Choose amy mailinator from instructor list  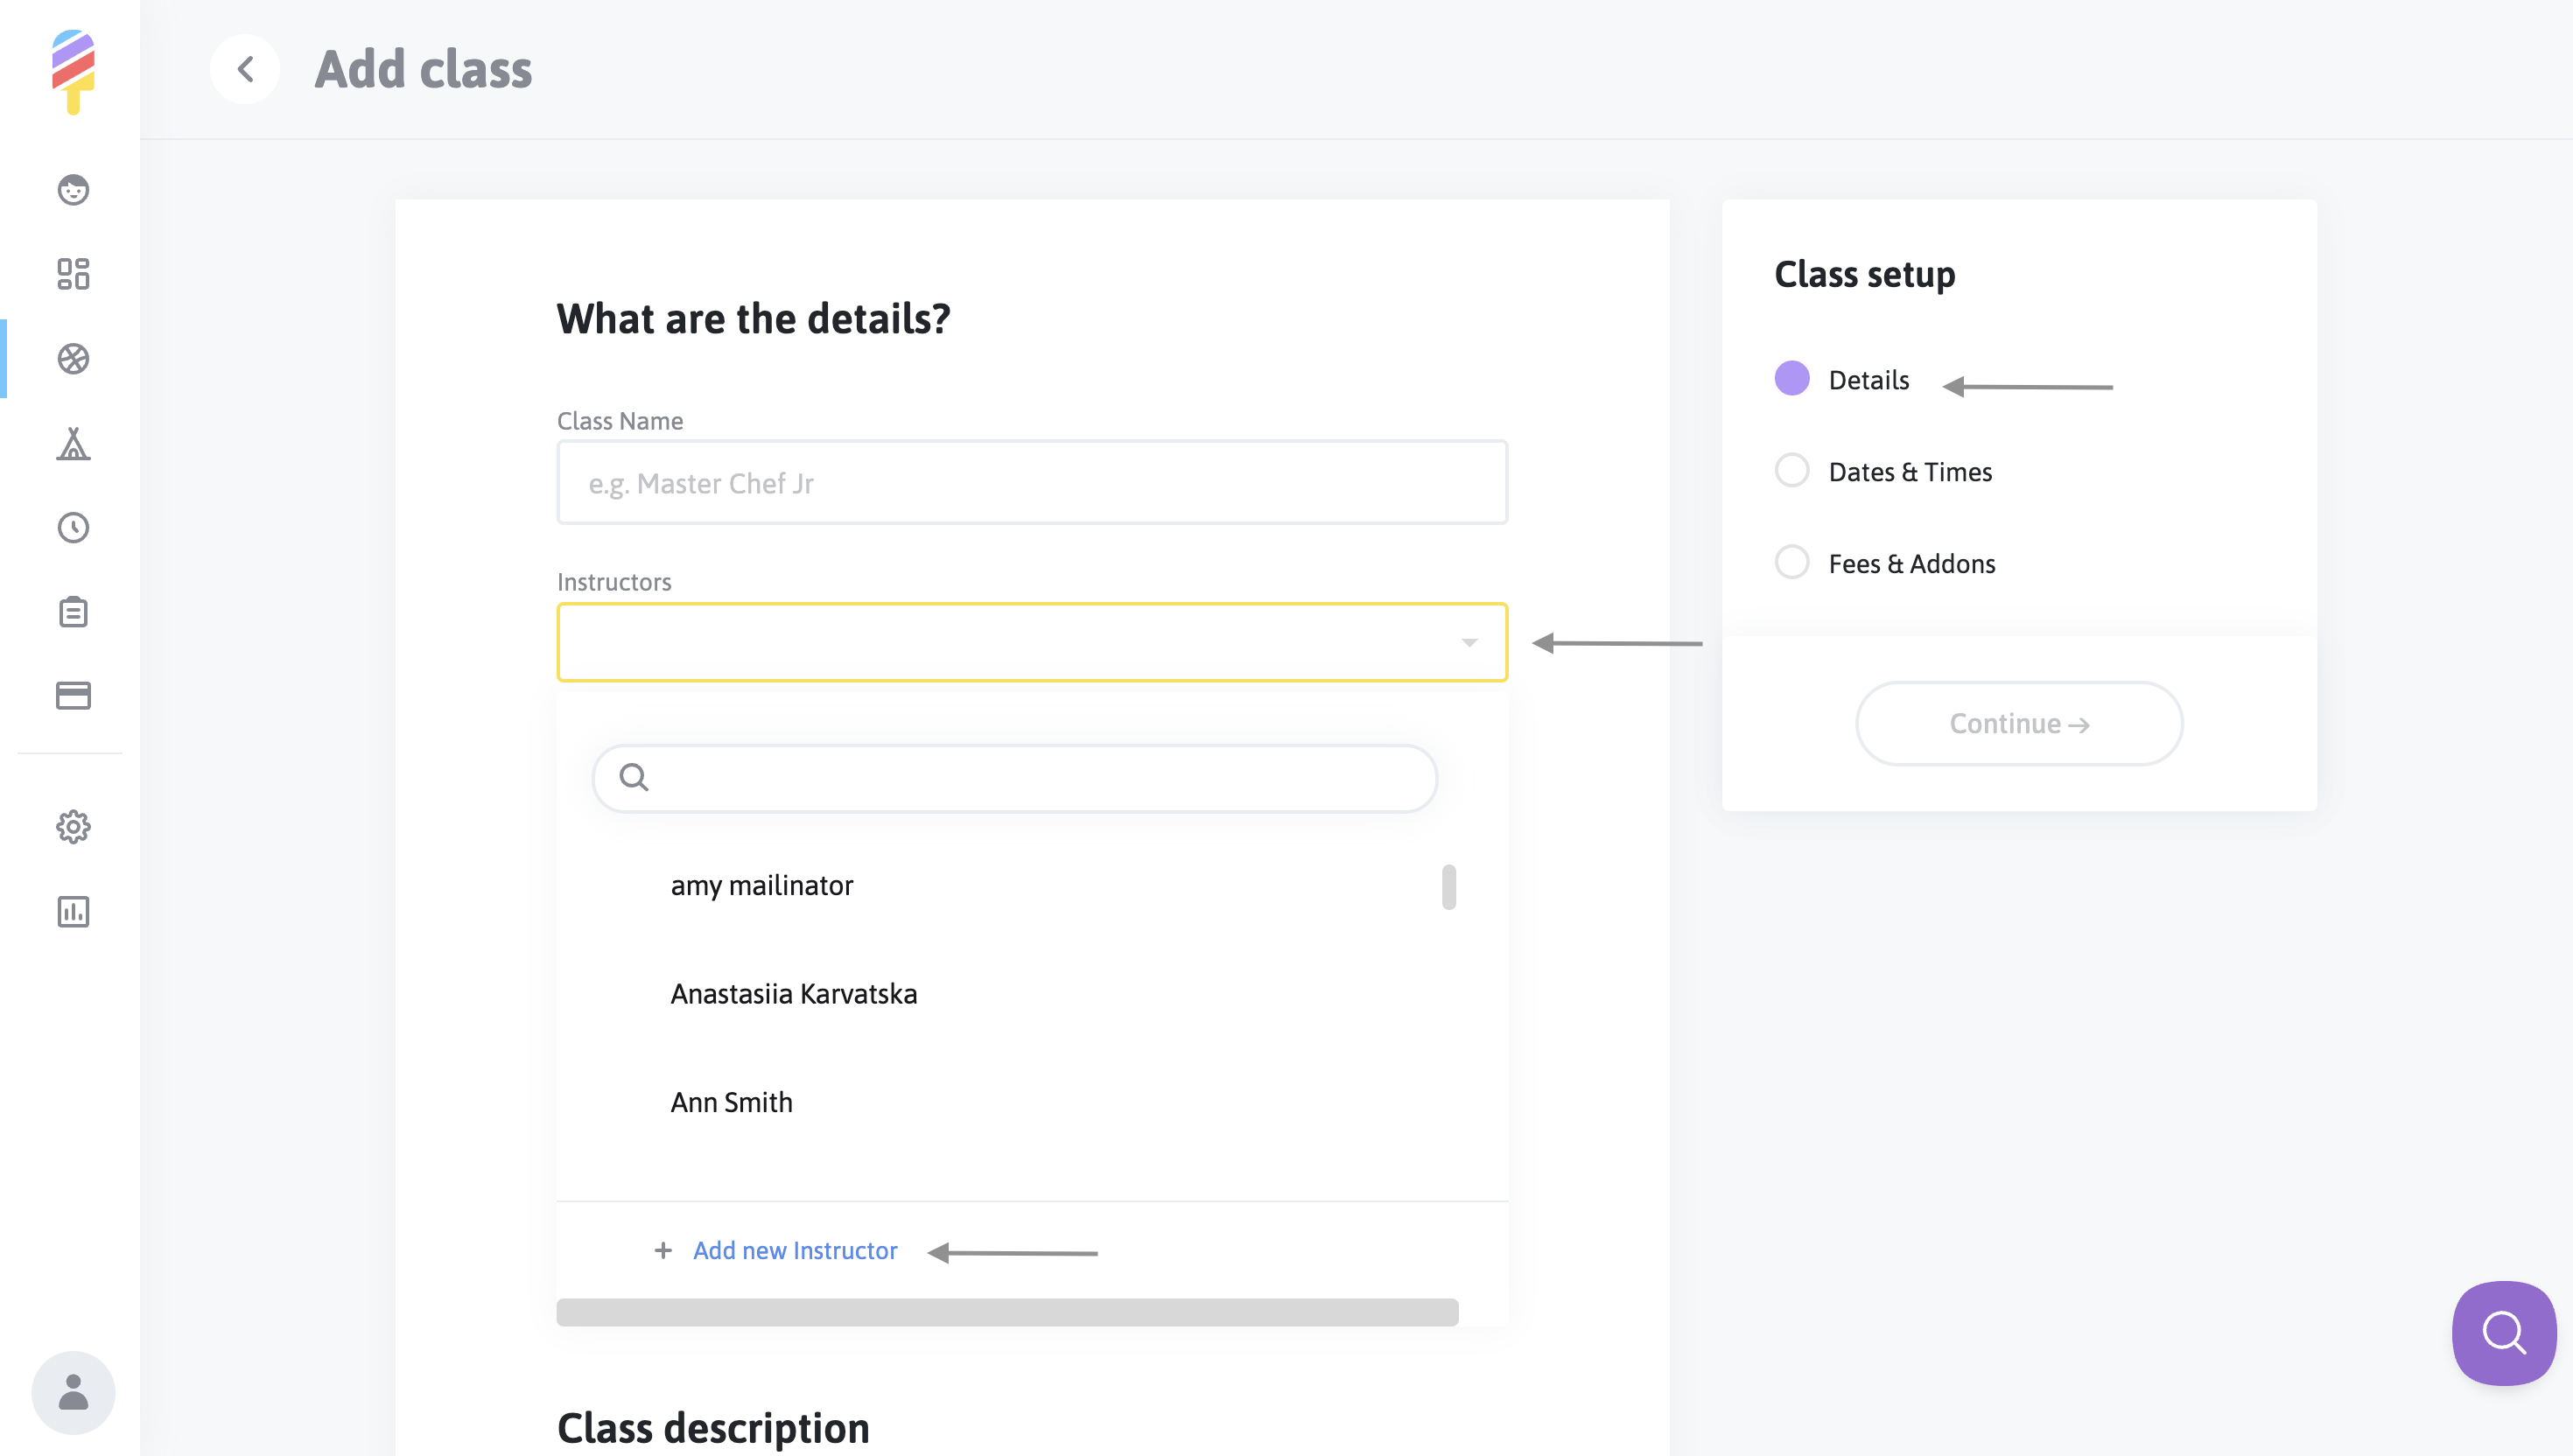pyautogui.click(x=761, y=886)
